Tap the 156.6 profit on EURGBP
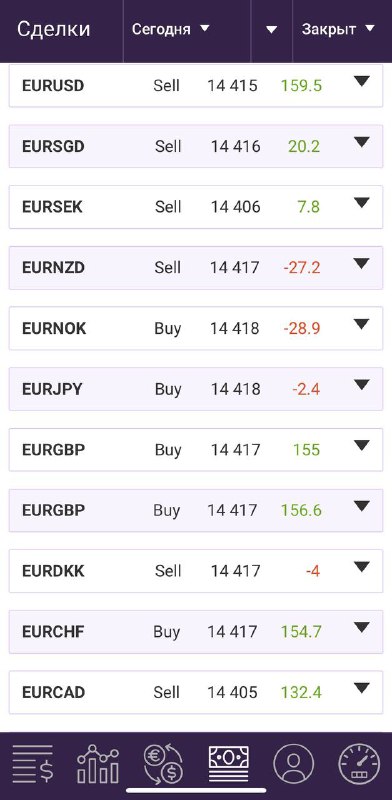Viewport: 392px width, 800px height. [301, 510]
